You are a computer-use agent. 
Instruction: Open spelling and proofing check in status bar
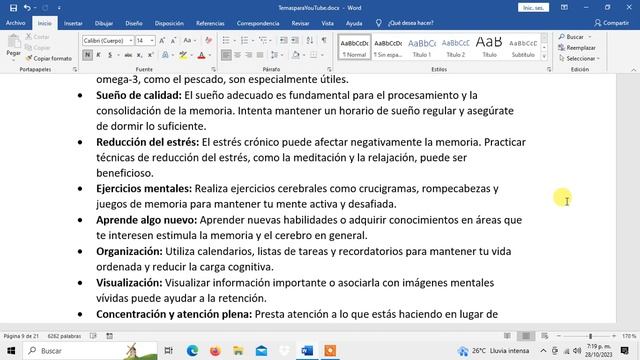click(93, 336)
